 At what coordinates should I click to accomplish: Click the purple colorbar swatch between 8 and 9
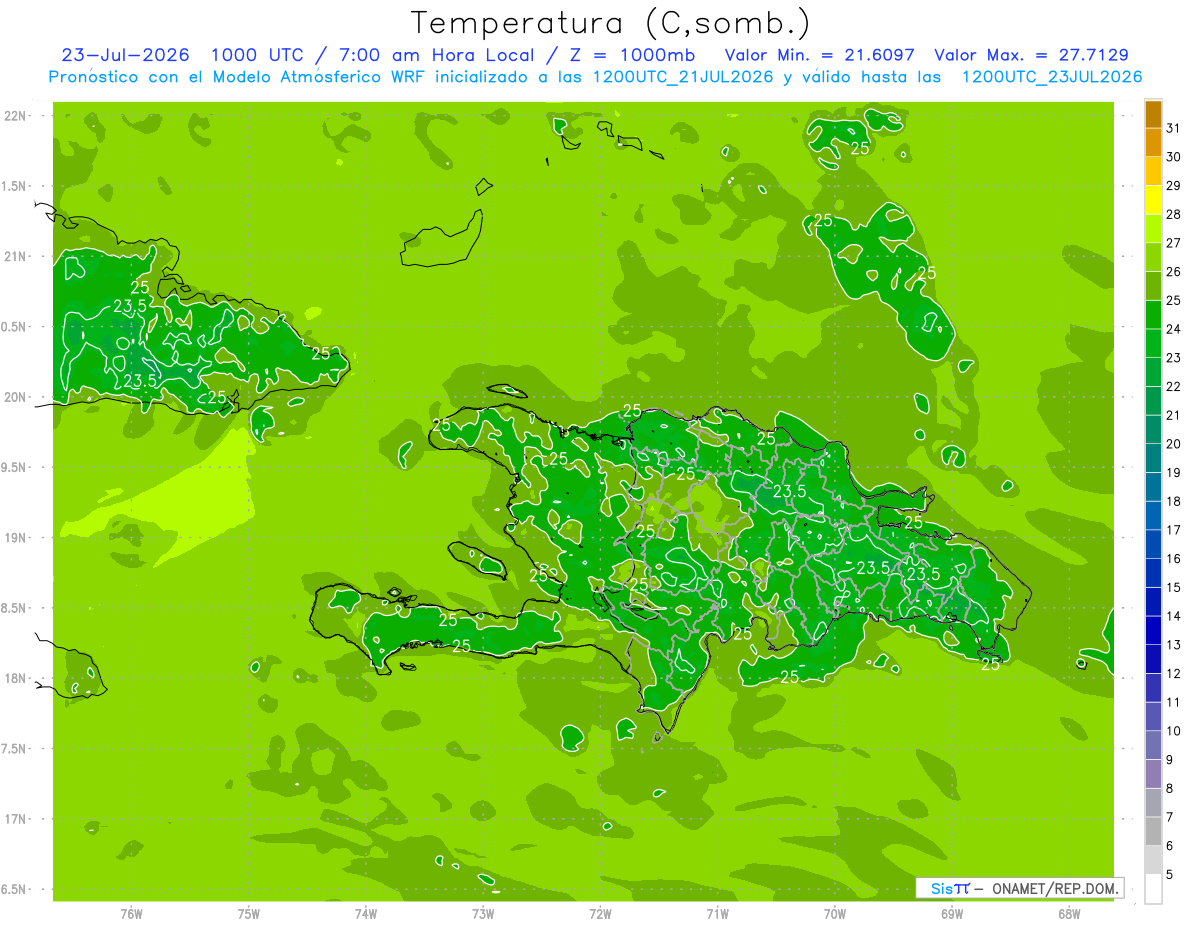1153,775
